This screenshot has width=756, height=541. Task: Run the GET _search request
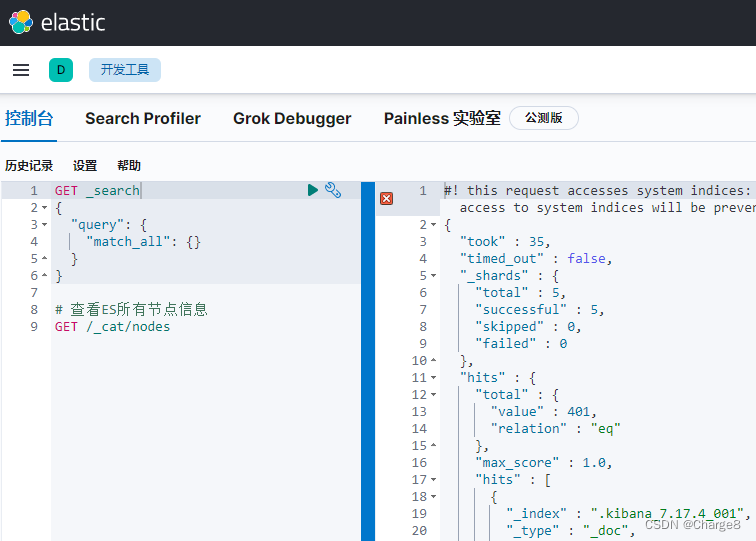(x=312, y=190)
